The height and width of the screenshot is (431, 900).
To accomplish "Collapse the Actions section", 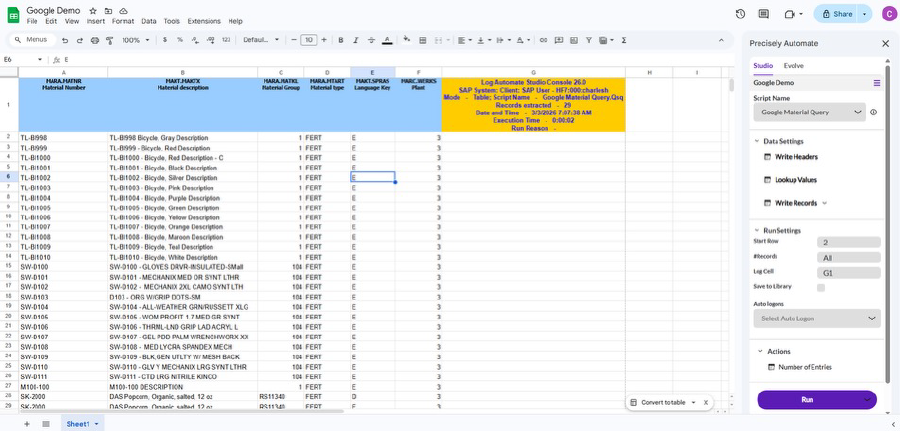I will point(761,351).
